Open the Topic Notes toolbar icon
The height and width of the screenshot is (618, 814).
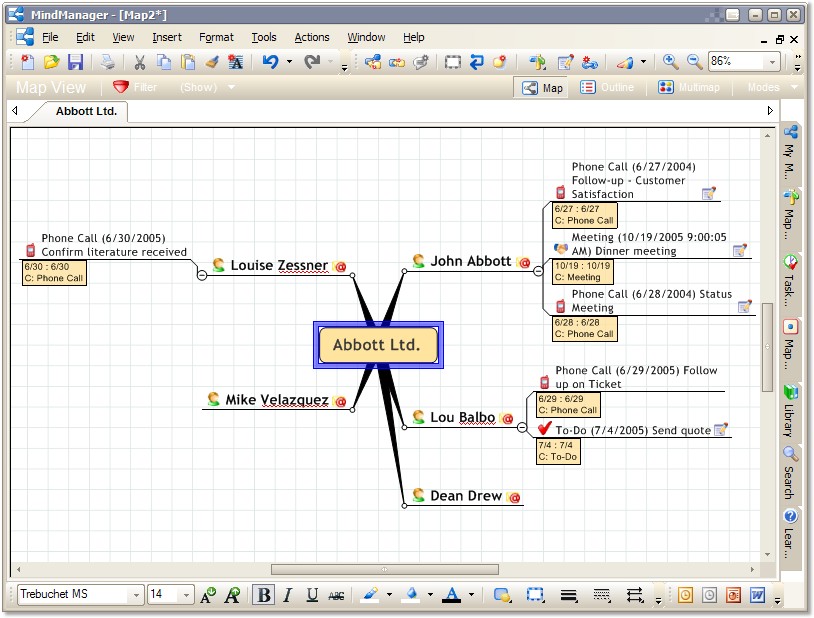point(565,62)
